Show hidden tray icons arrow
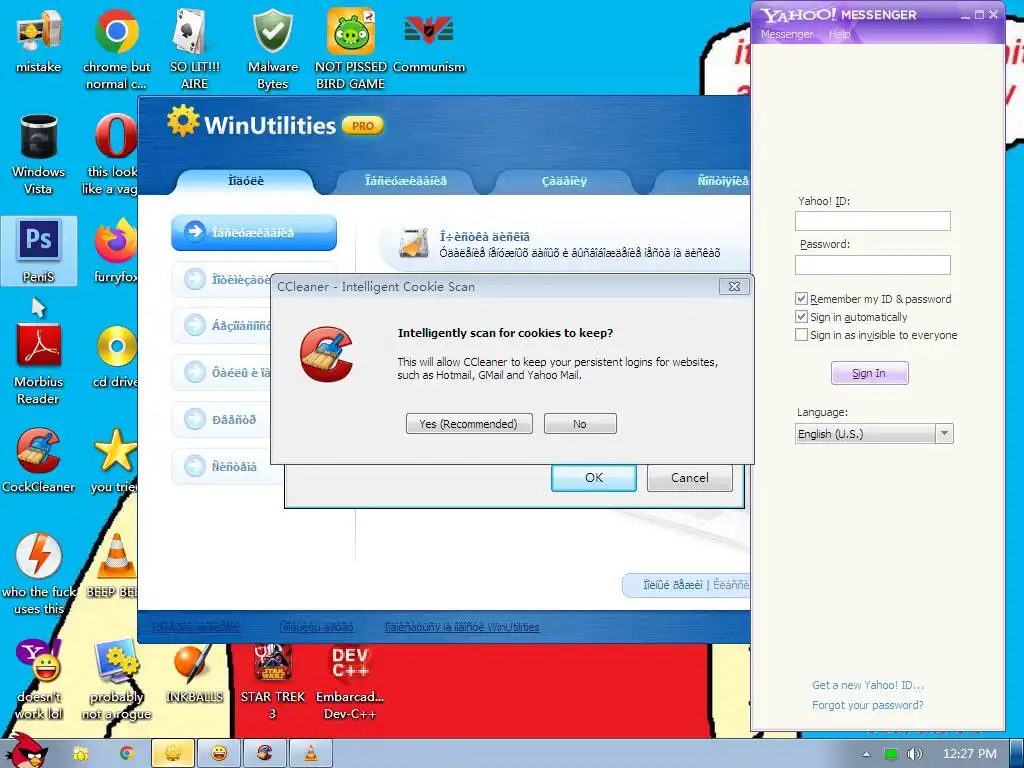This screenshot has width=1024, height=768. (x=866, y=754)
